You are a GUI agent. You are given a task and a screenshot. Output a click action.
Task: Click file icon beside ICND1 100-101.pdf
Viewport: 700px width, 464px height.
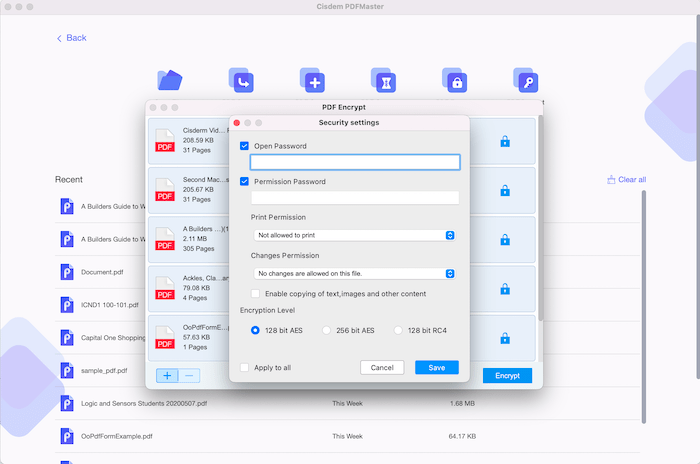[x=67, y=305]
